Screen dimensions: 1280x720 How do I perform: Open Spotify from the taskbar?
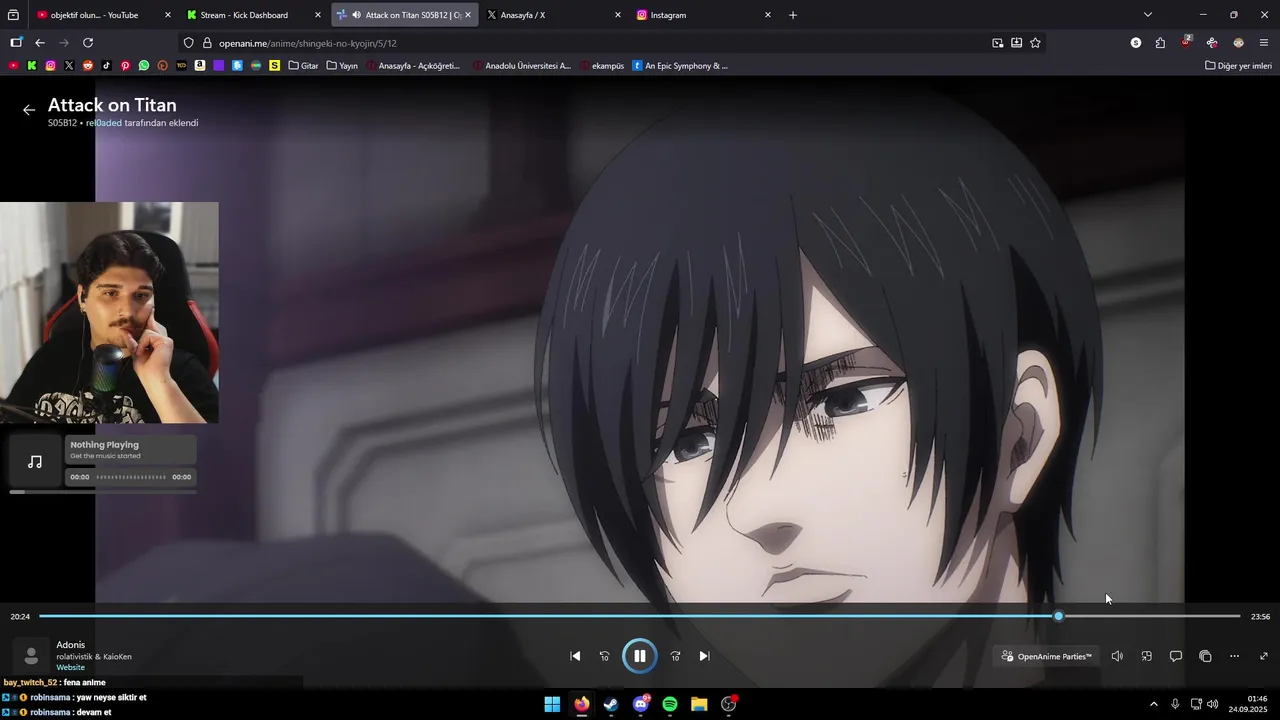point(670,704)
